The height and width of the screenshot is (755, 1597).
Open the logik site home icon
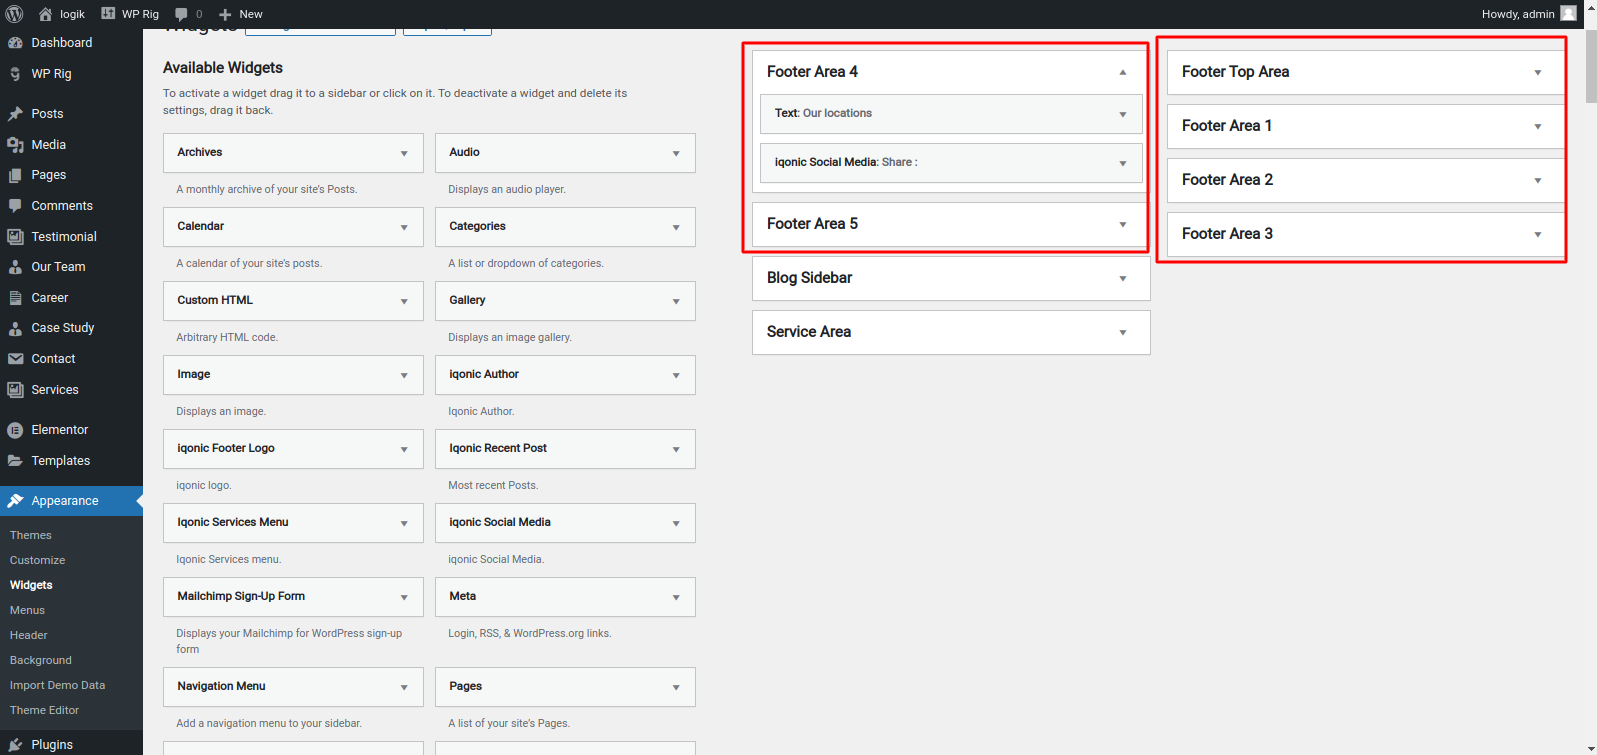click(45, 14)
